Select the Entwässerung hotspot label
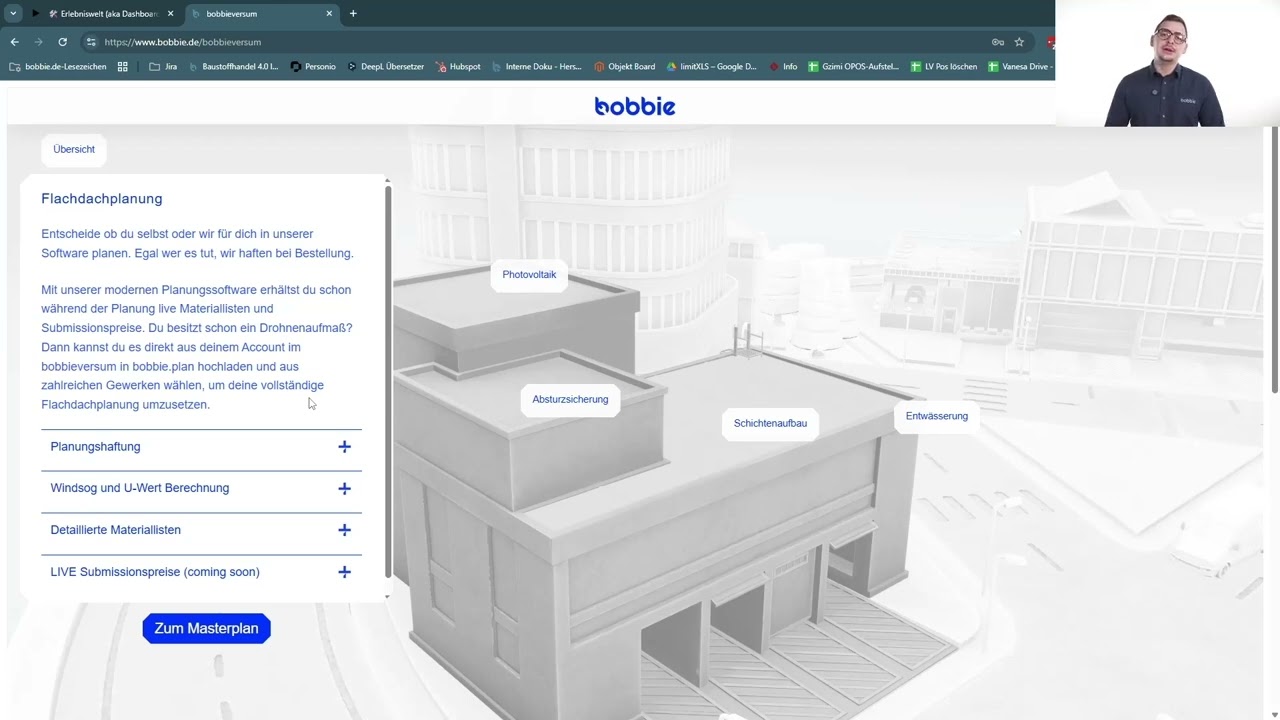 click(936, 416)
